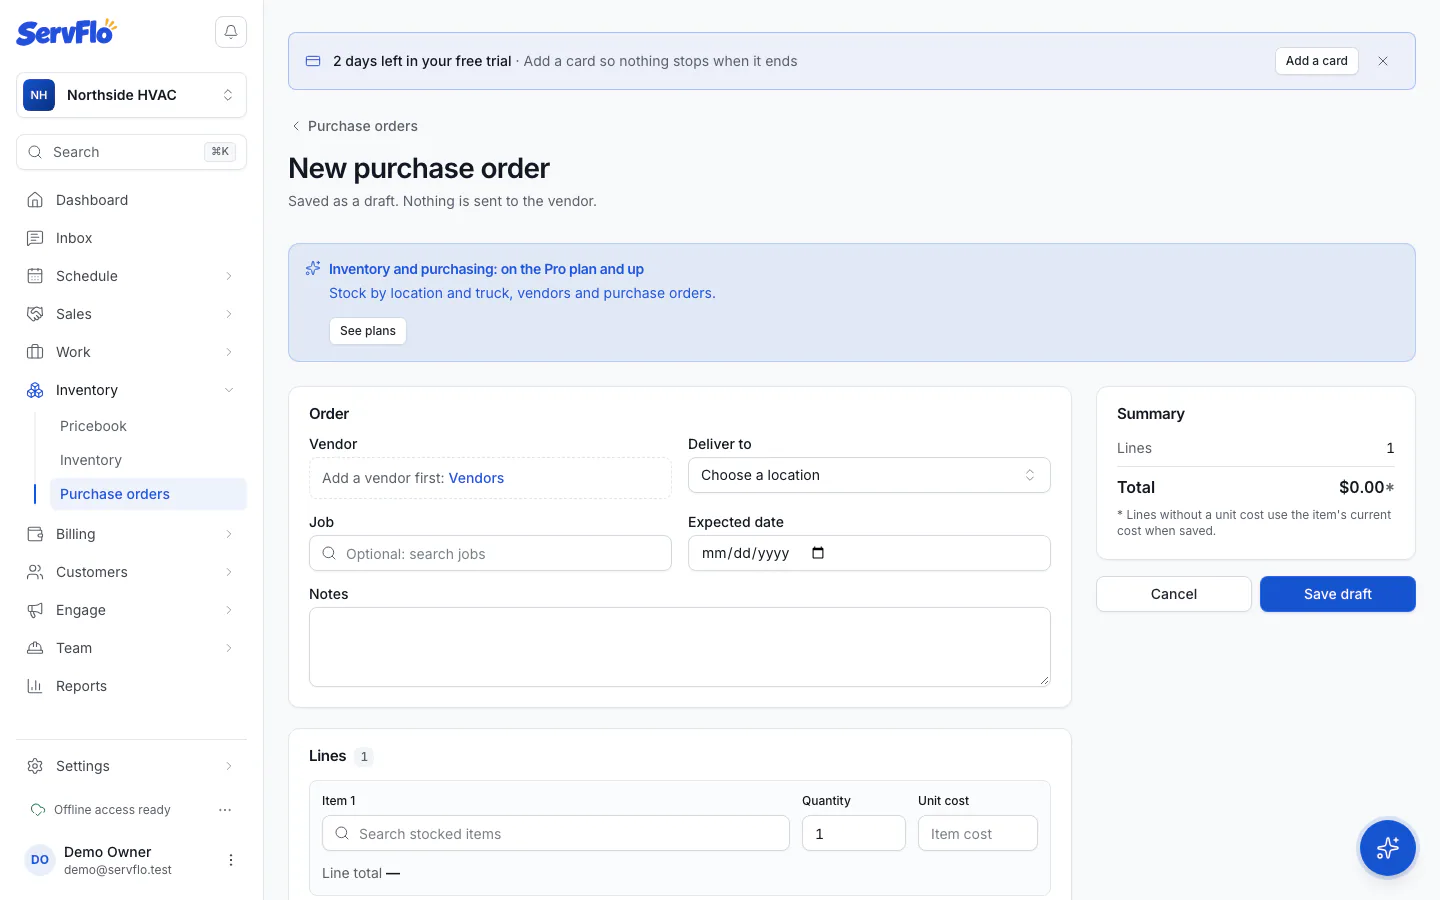Viewport: 1440px width, 900px height.
Task: Click the Optional: search jobs field
Action: [x=490, y=553]
